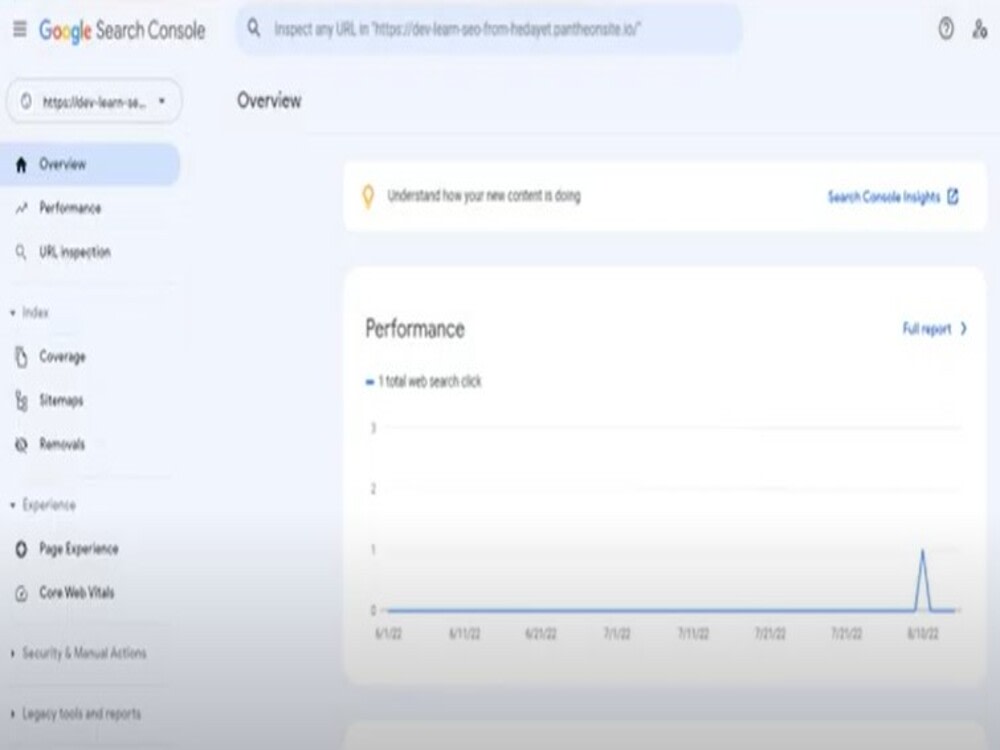Open Core Web Vitals in sidebar
Viewport: 1000px width, 750px height.
[89, 593]
